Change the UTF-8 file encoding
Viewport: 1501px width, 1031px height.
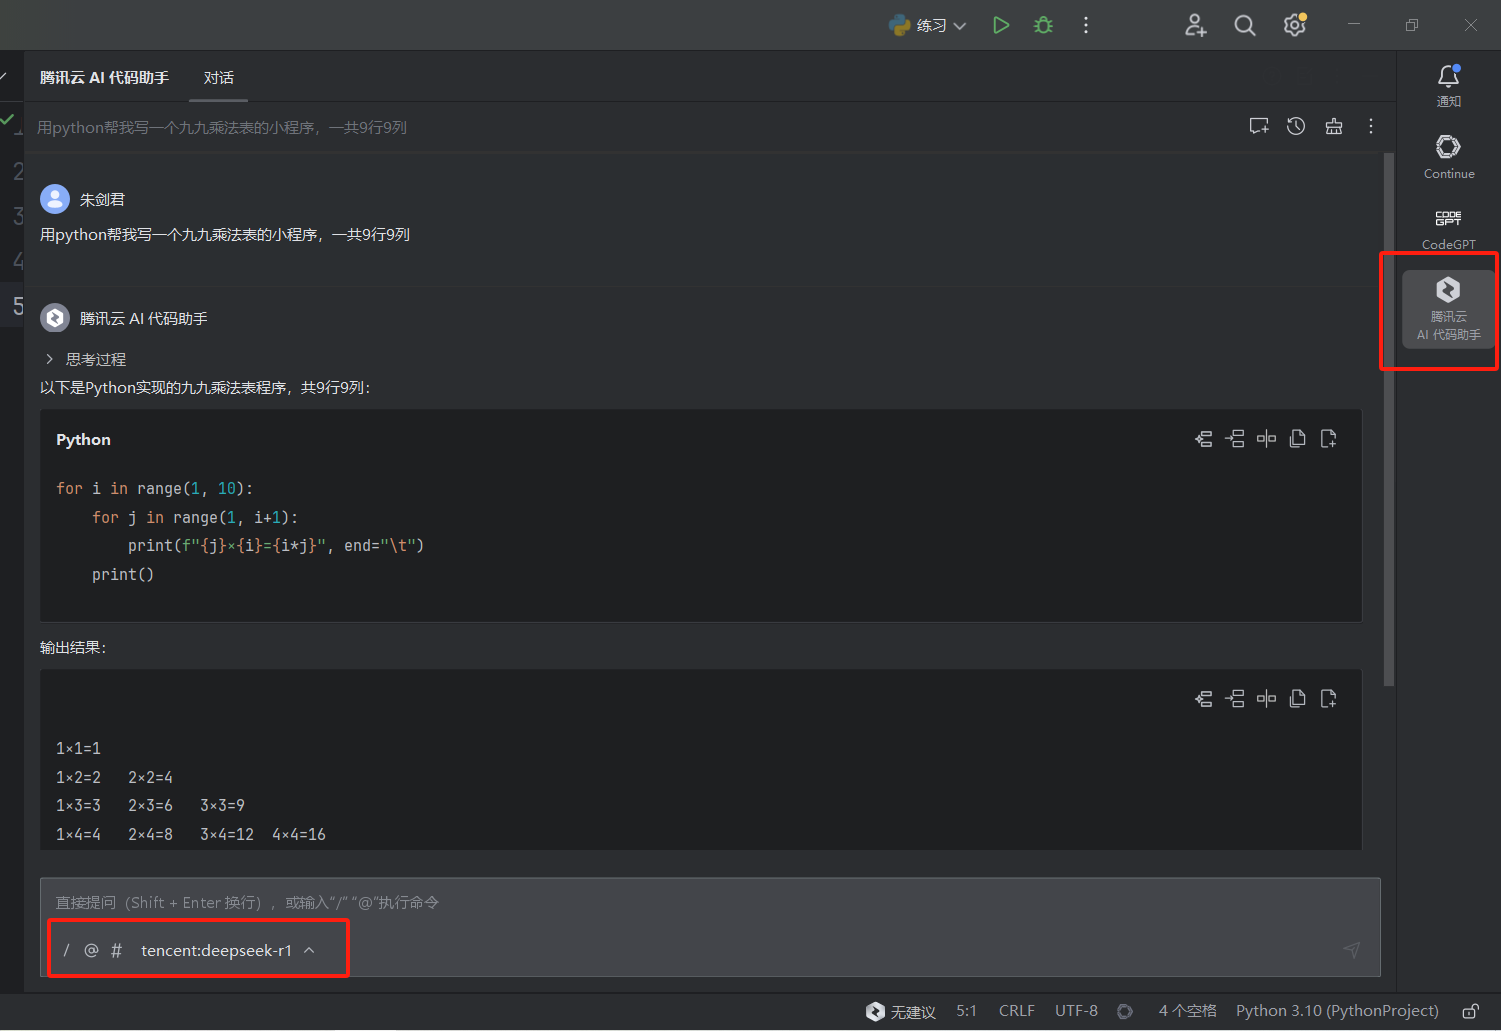click(x=1076, y=1011)
